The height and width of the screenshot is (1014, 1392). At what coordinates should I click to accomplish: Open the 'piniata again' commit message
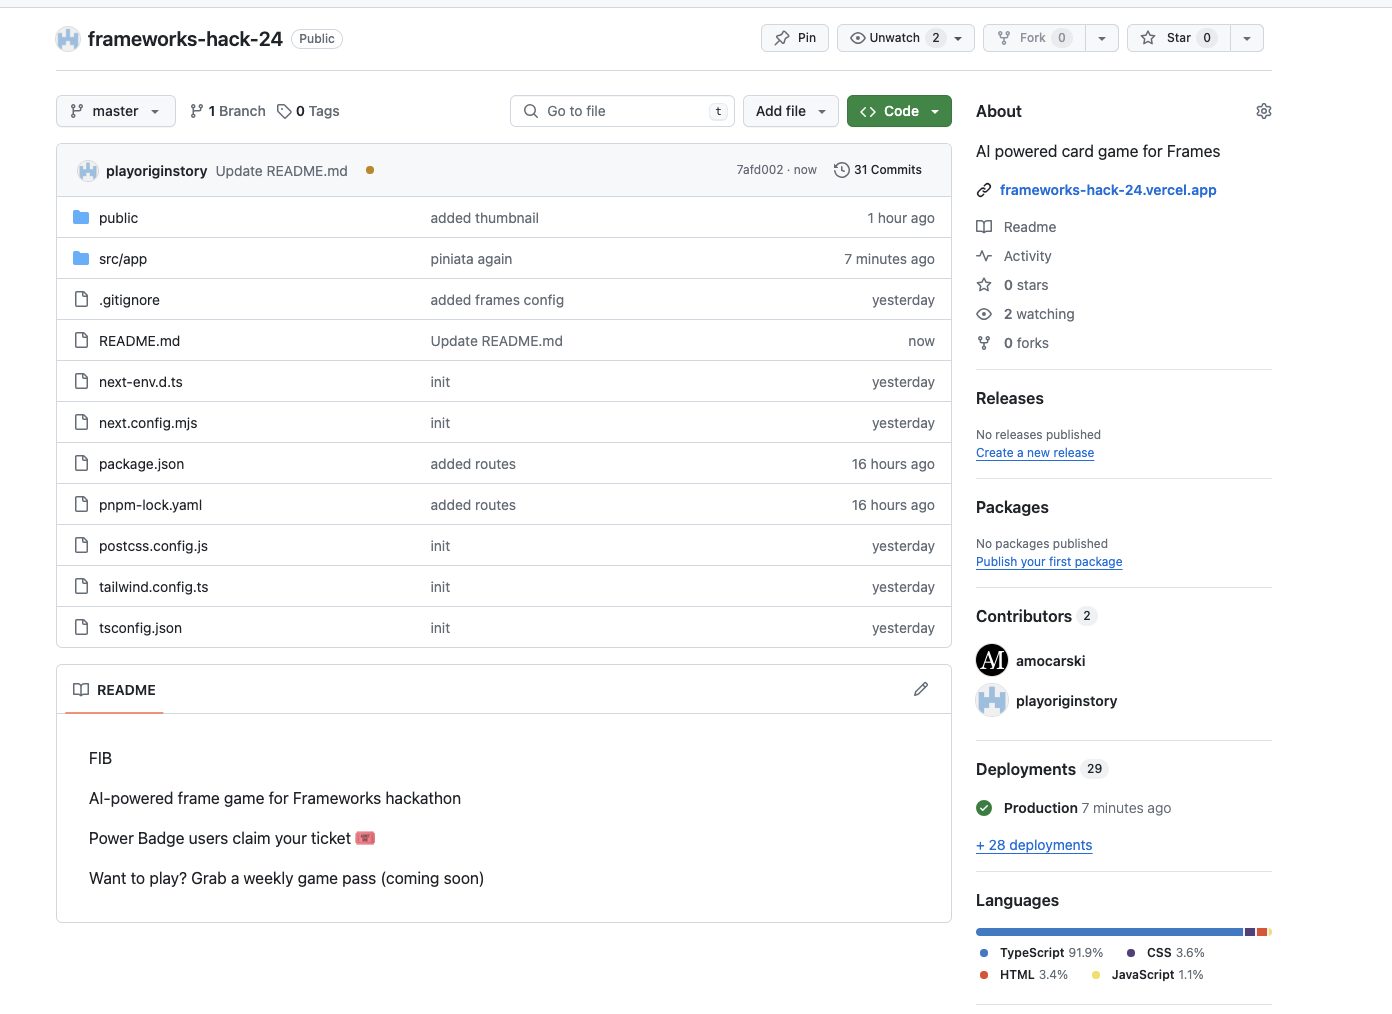[471, 259]
